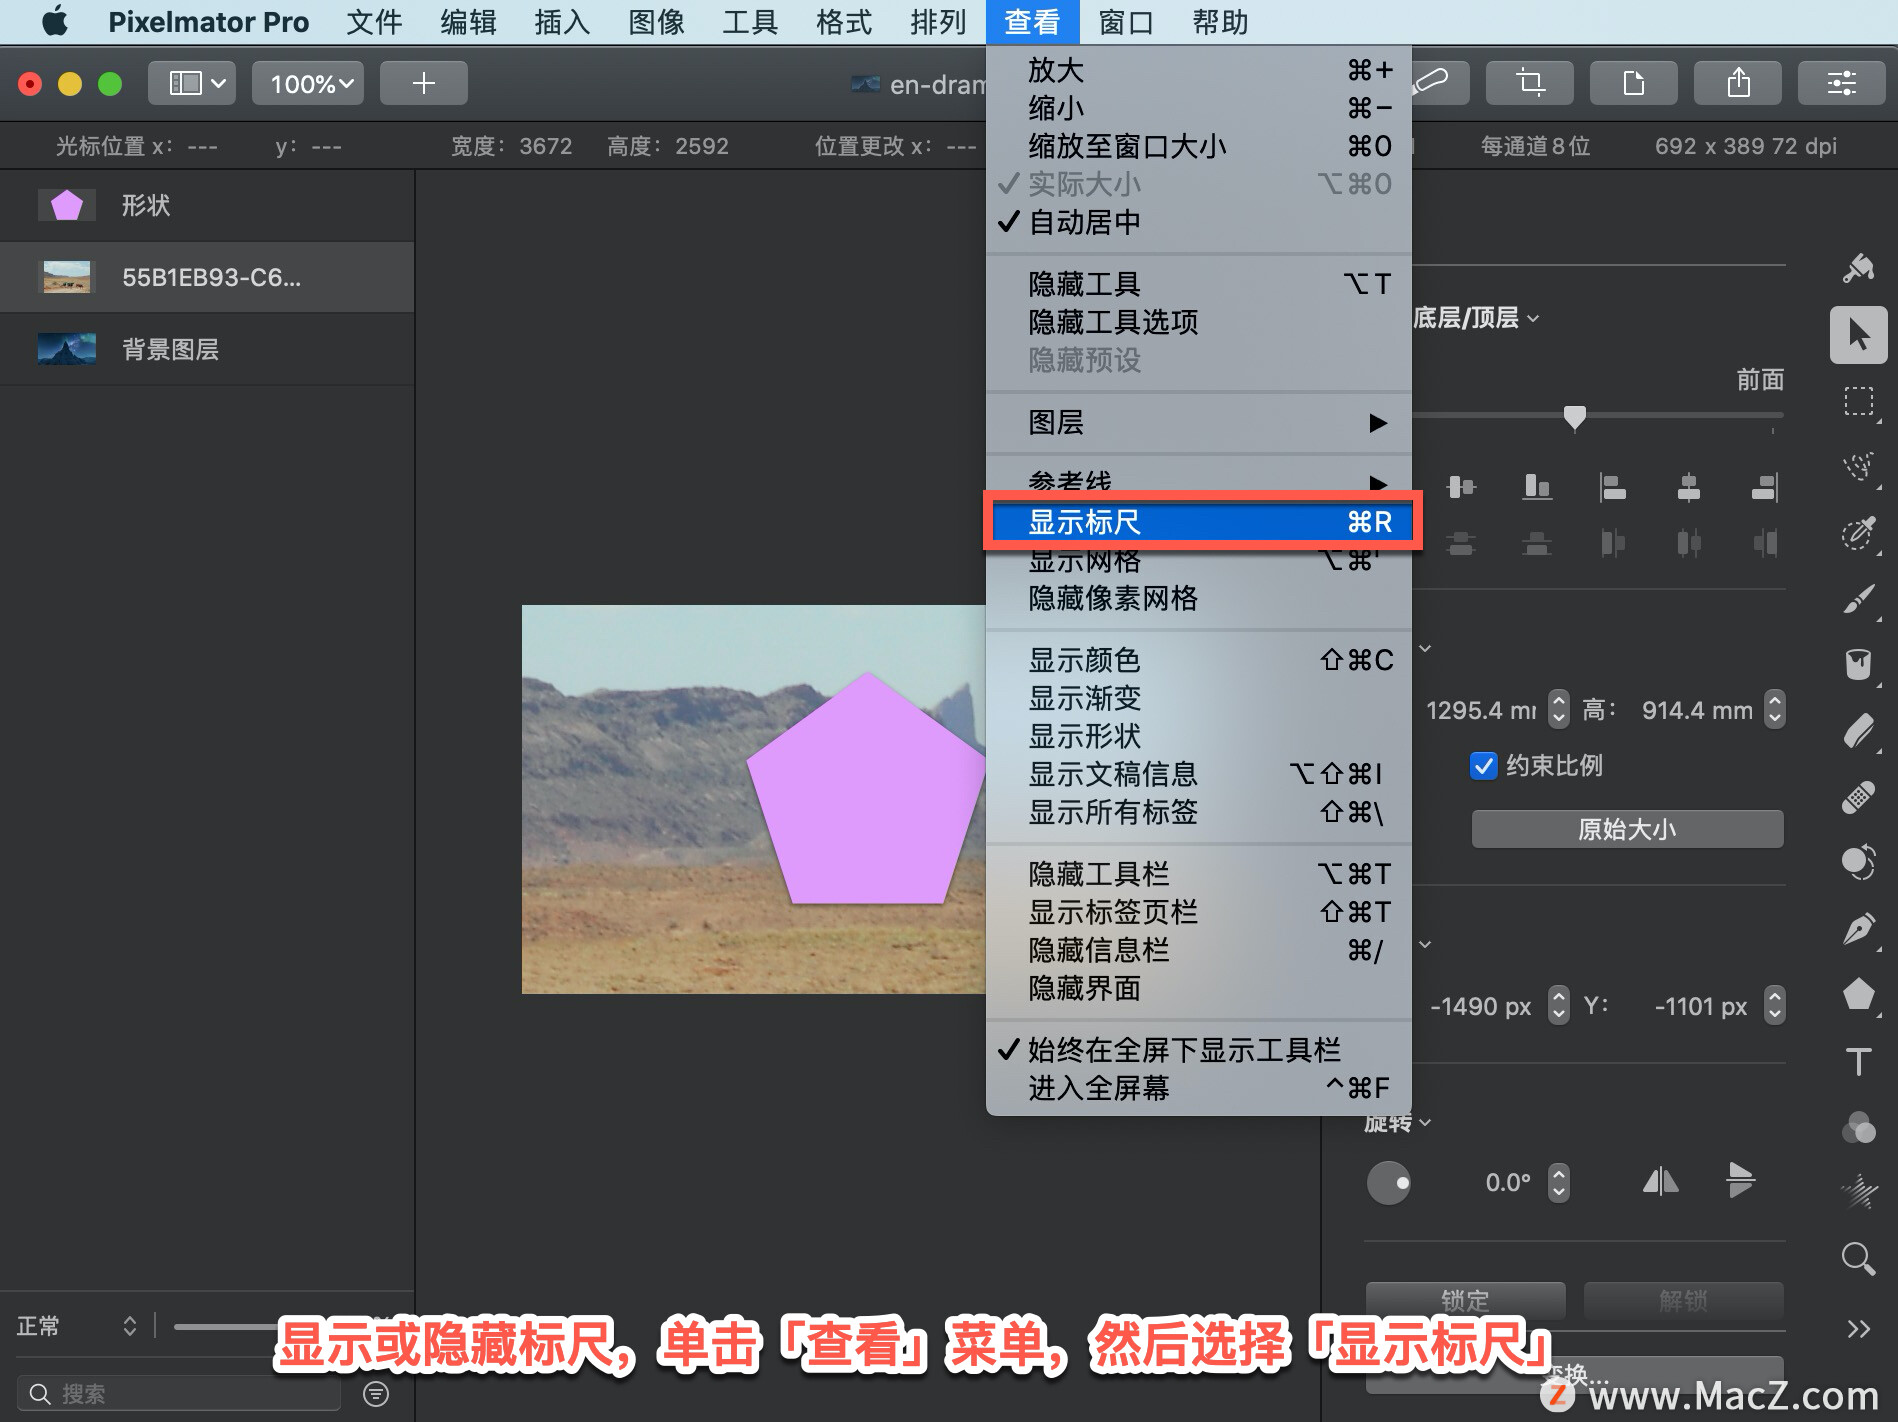The image size is (1898, 1422).
Task: Select the 背景图层 background layer
Action: pyautogui.click(x=207, y=349)
